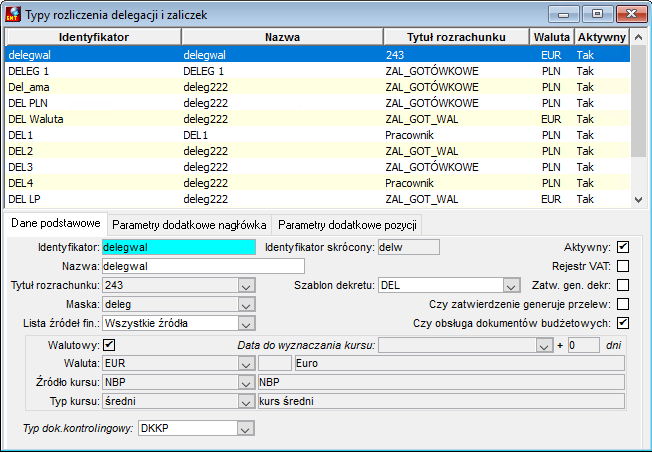Toggle the Walutowy checkbox

109,345
